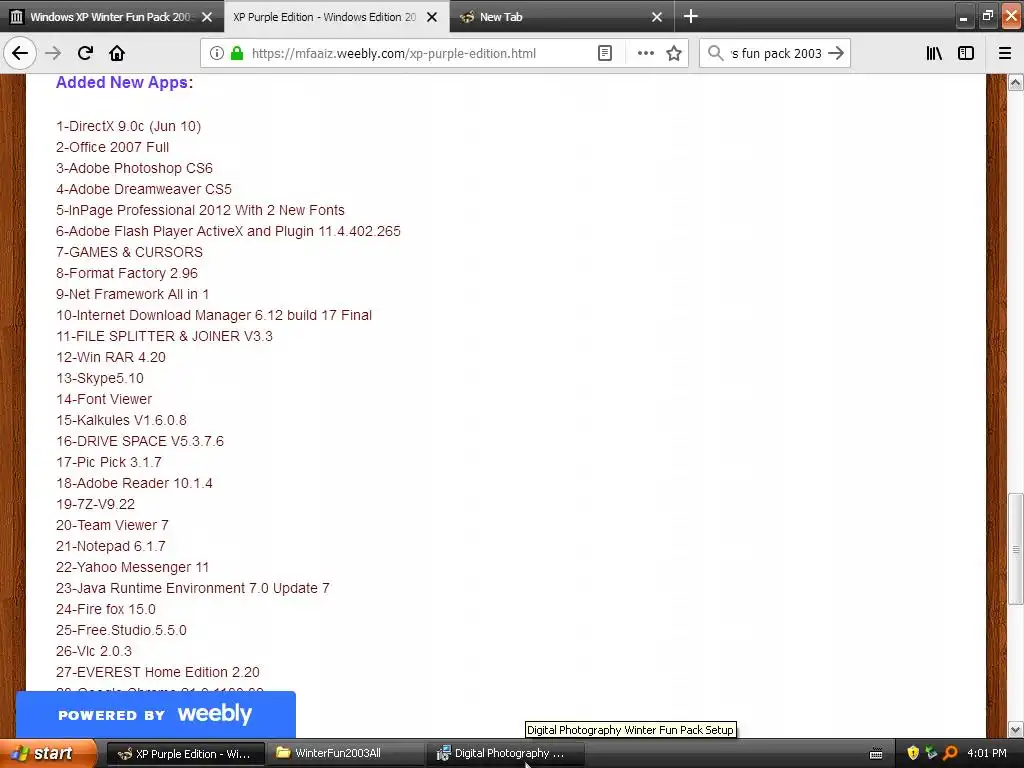Click the 18-Adobe Reader 10.1.4 entry
1024x768 pixels.
point(135,483)
